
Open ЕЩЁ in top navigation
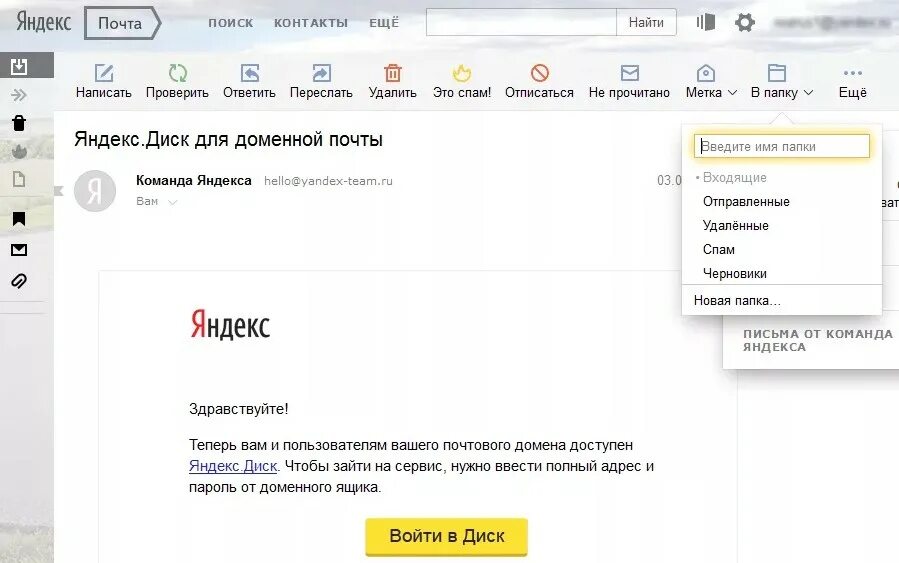coord(384,23)
